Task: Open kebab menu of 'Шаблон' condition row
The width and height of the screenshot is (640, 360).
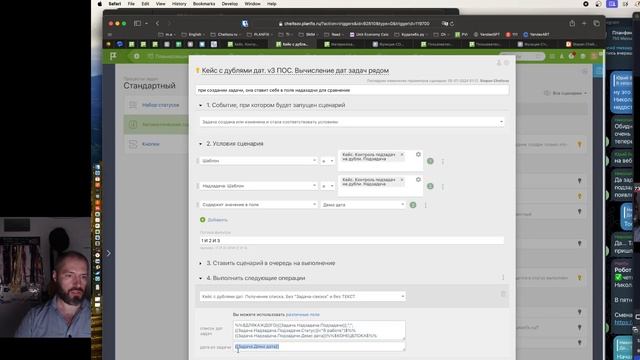Action: (443, 161)
